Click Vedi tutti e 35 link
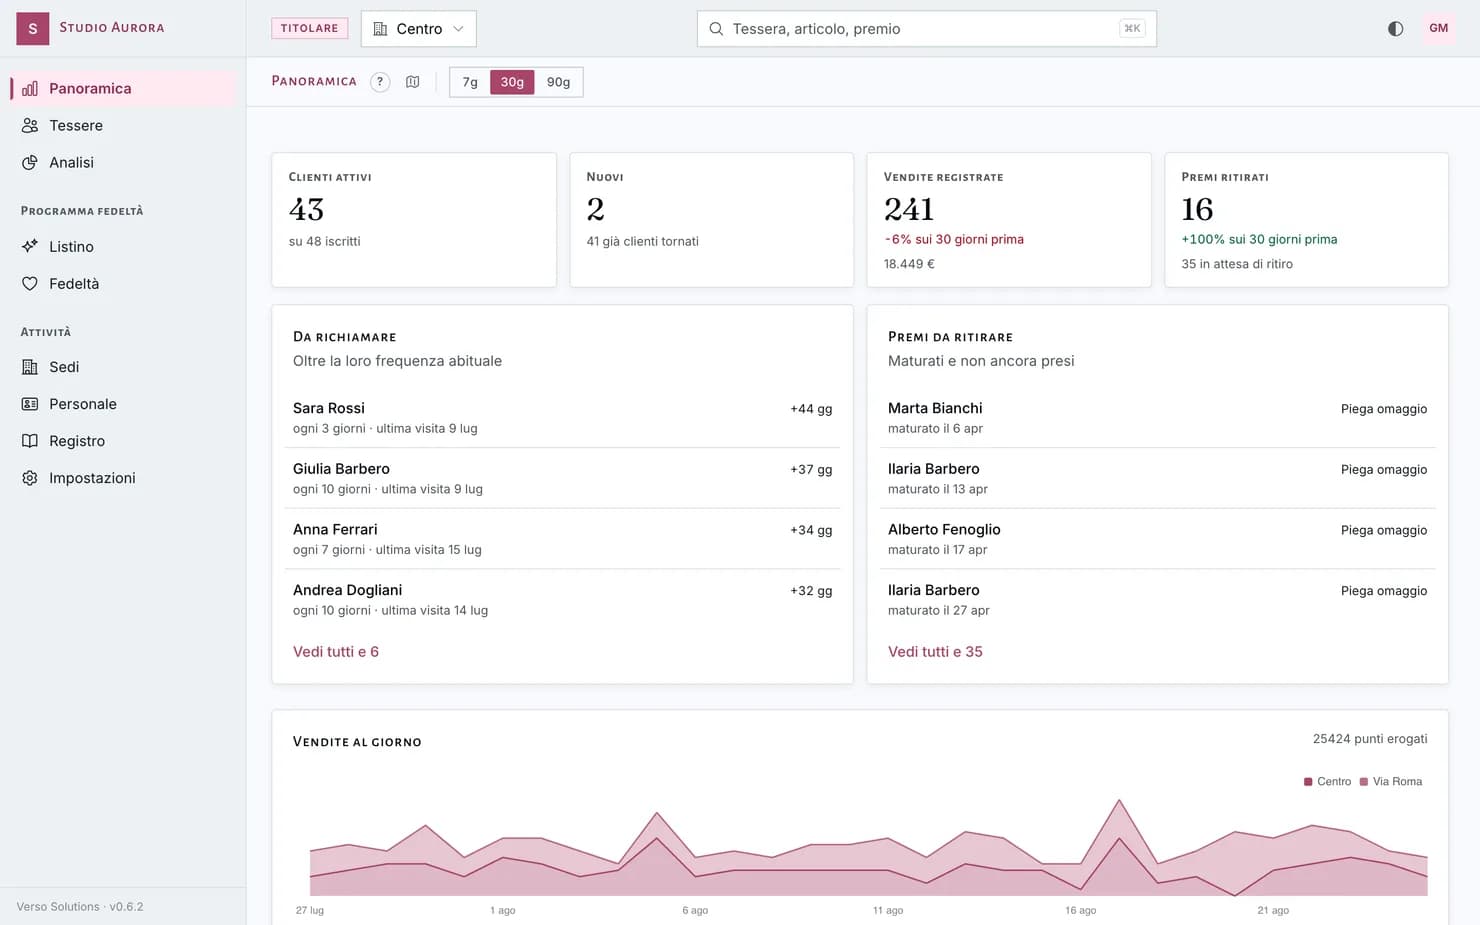Image resolution: width=1480 pixels, height=925 pixels. (x=935, y=651)
